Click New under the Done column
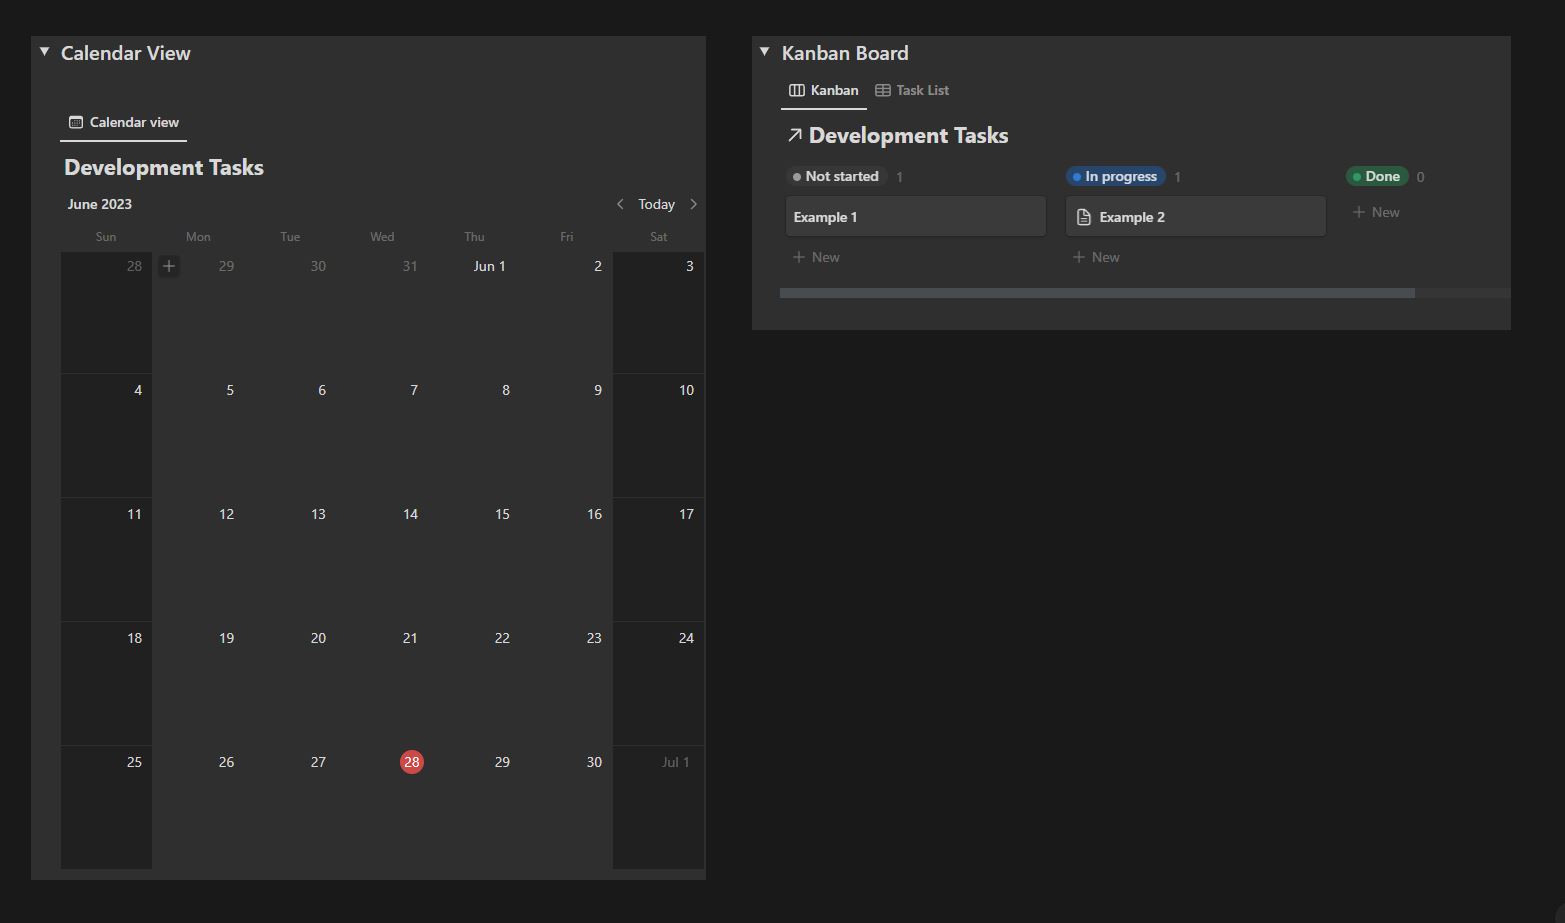 (x=1376, y=211)
